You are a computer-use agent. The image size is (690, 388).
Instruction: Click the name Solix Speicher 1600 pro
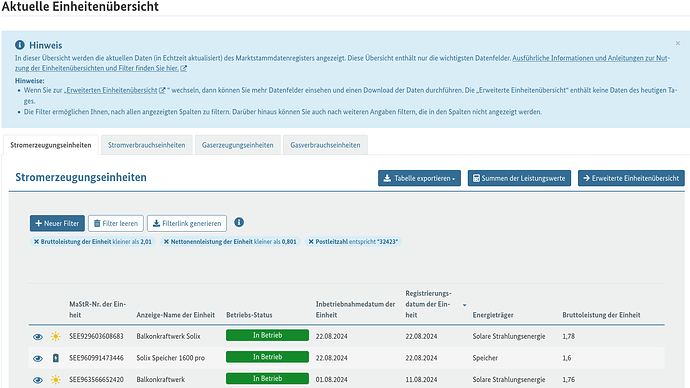171,358
